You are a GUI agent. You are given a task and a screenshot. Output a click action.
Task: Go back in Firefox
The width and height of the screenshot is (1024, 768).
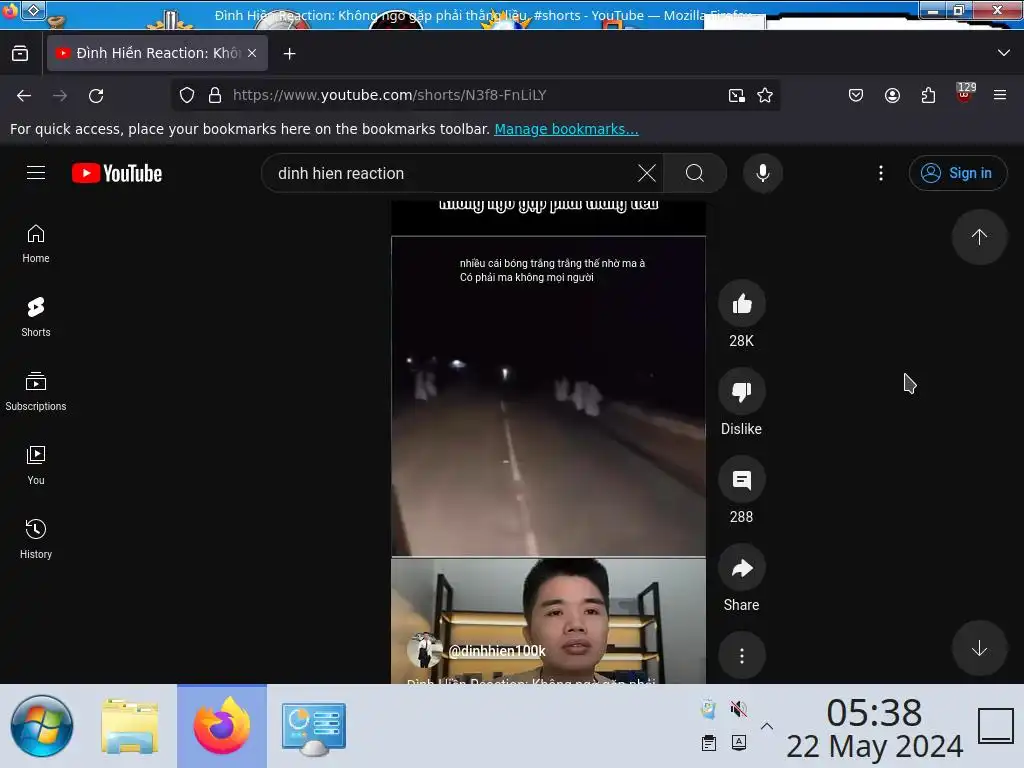coord(24,95)
